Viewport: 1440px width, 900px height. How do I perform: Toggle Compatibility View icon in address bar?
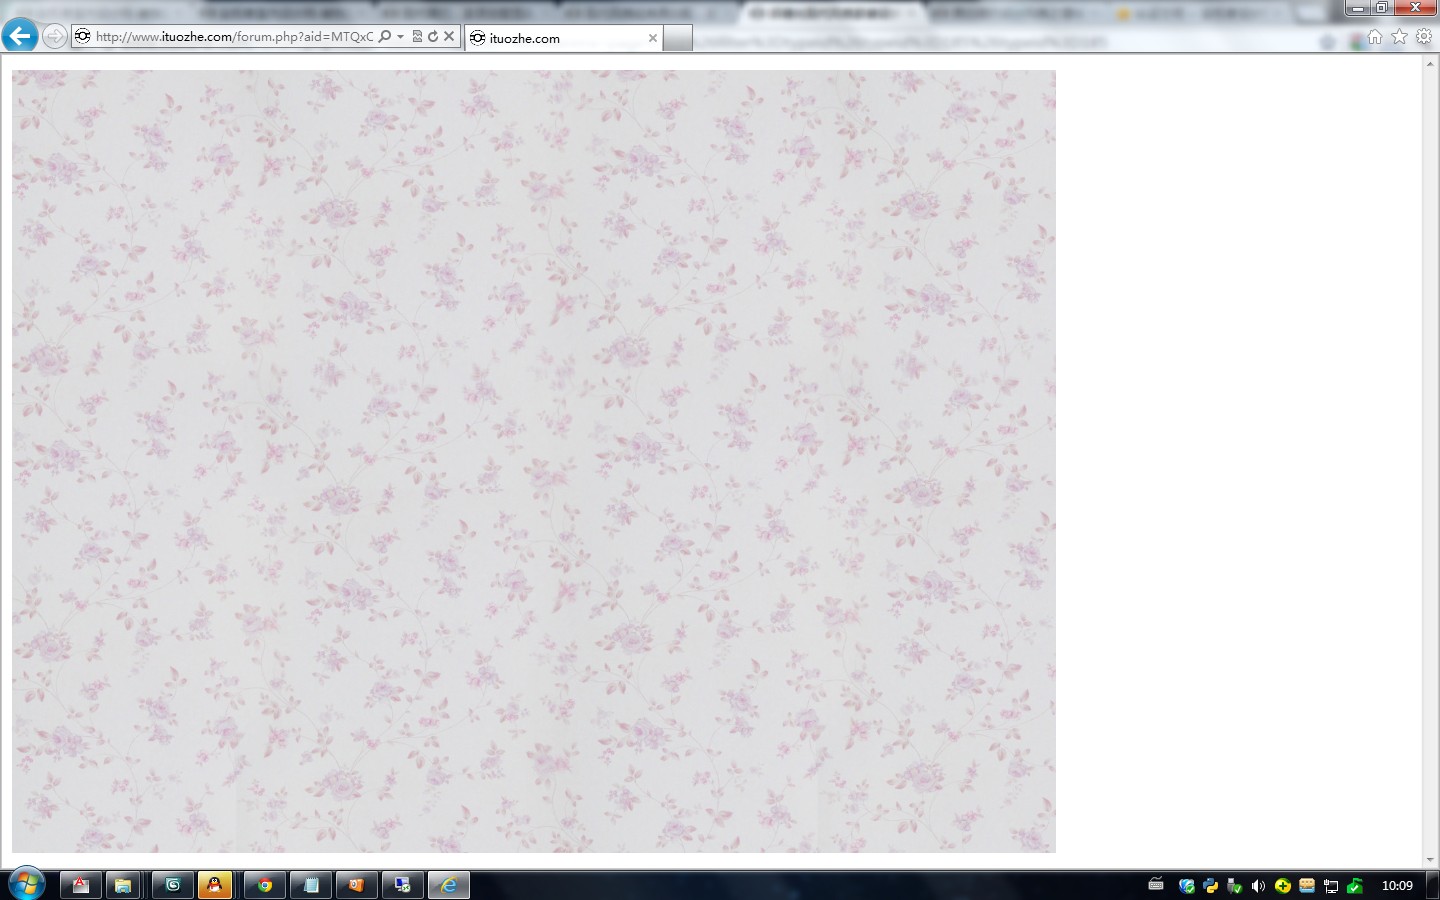[417, 36]
